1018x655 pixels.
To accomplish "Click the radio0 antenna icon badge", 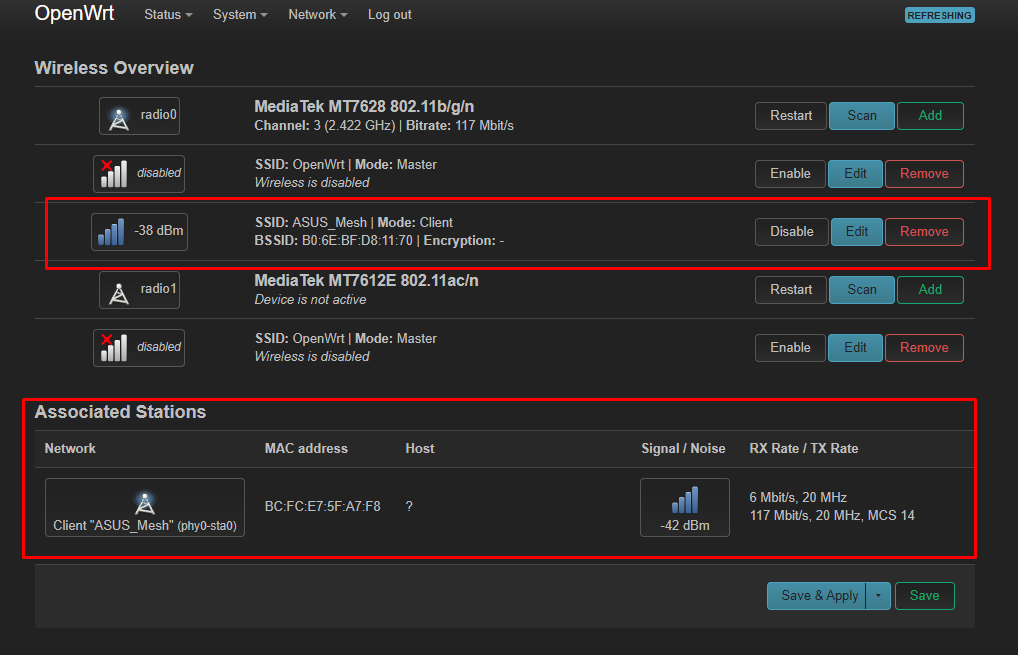I will pyautogui.click(x=139, y=116).
